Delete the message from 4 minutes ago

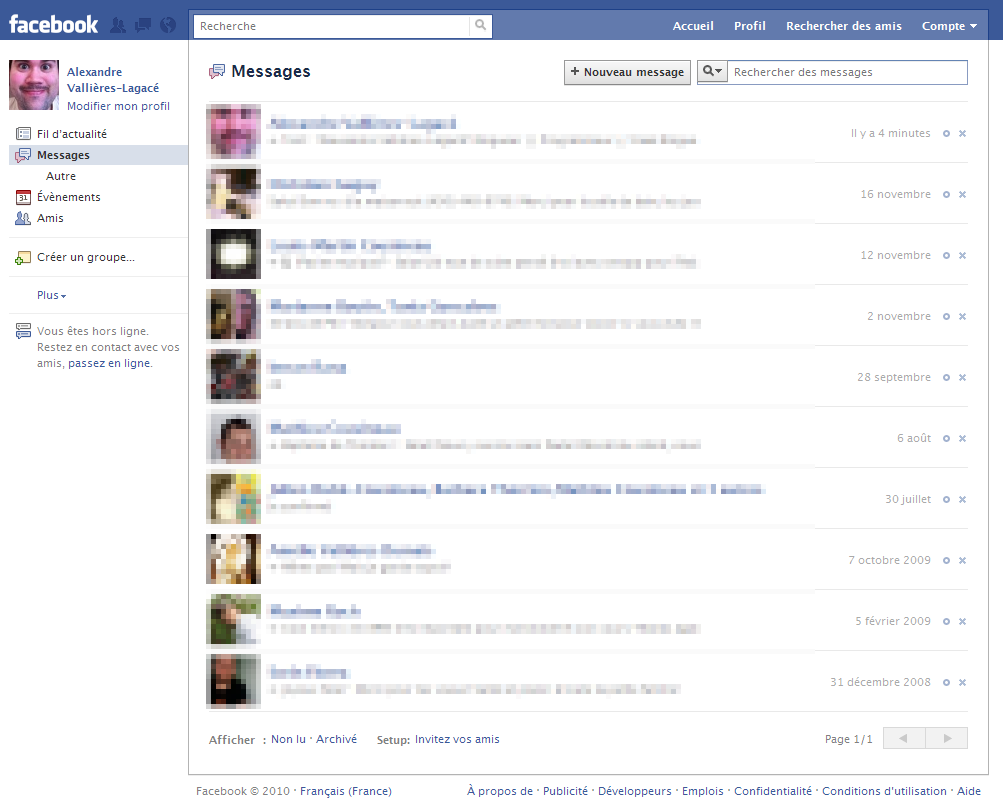click(x=962, y=134)
